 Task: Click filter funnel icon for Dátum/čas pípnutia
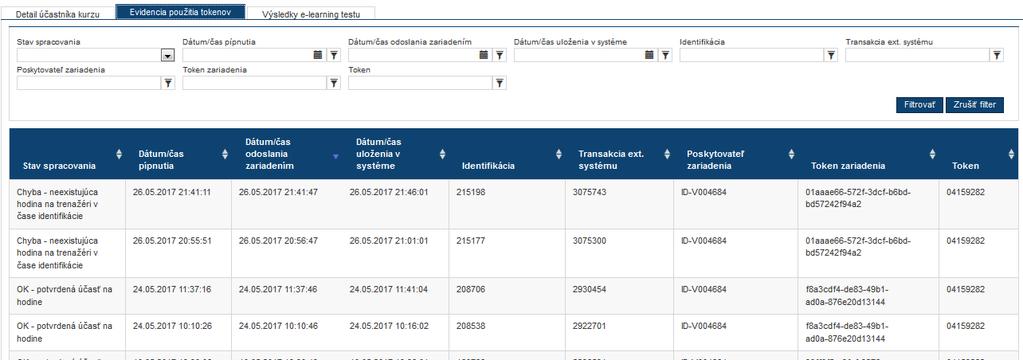(333, 55)
